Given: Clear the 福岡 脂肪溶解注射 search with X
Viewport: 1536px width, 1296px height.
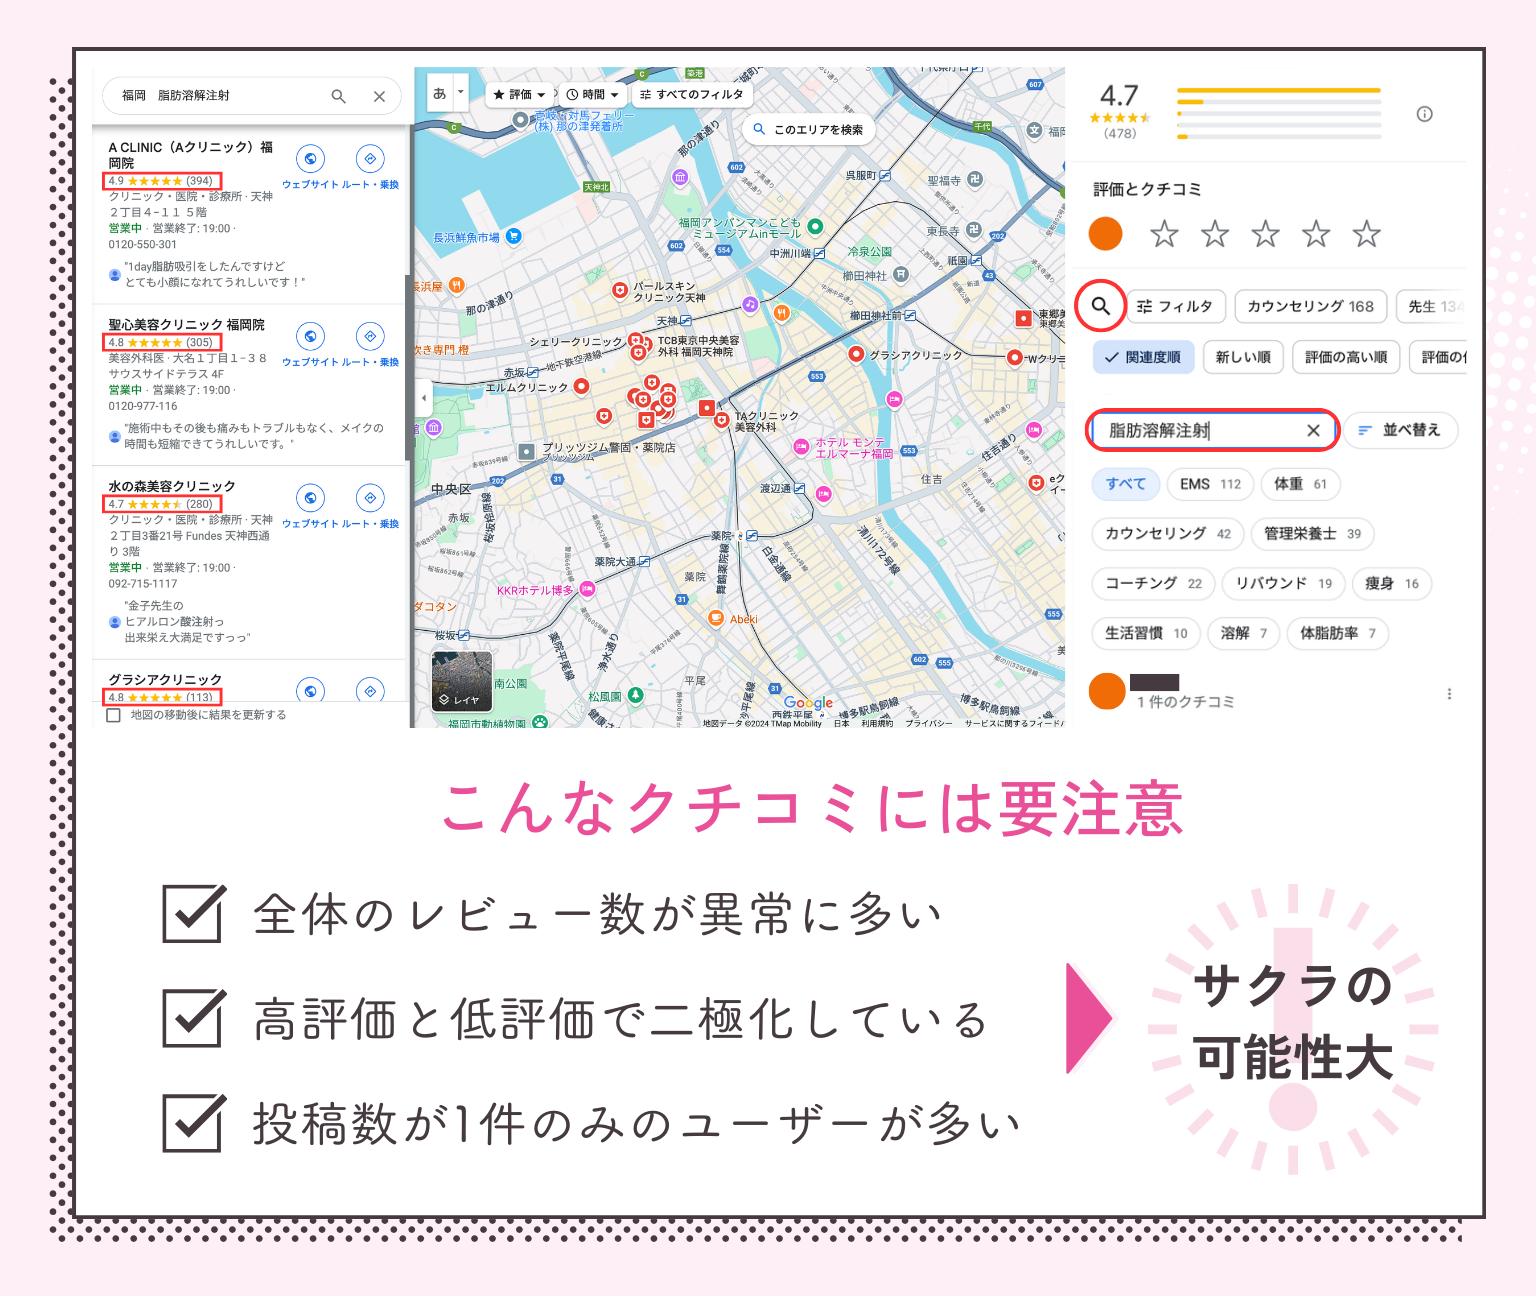Looking at the screenshot, I should pyautogui.click(x=379, y=96).
